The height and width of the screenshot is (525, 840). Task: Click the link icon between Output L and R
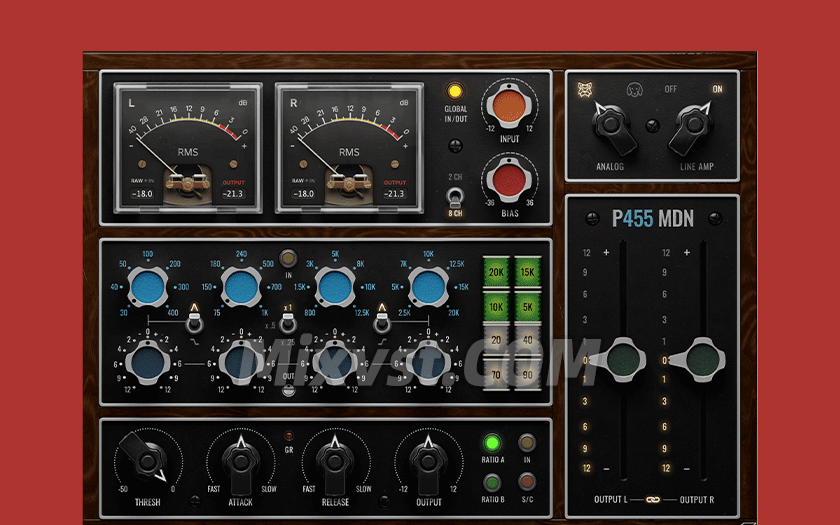pyautogui.click(x=652, y=499)
